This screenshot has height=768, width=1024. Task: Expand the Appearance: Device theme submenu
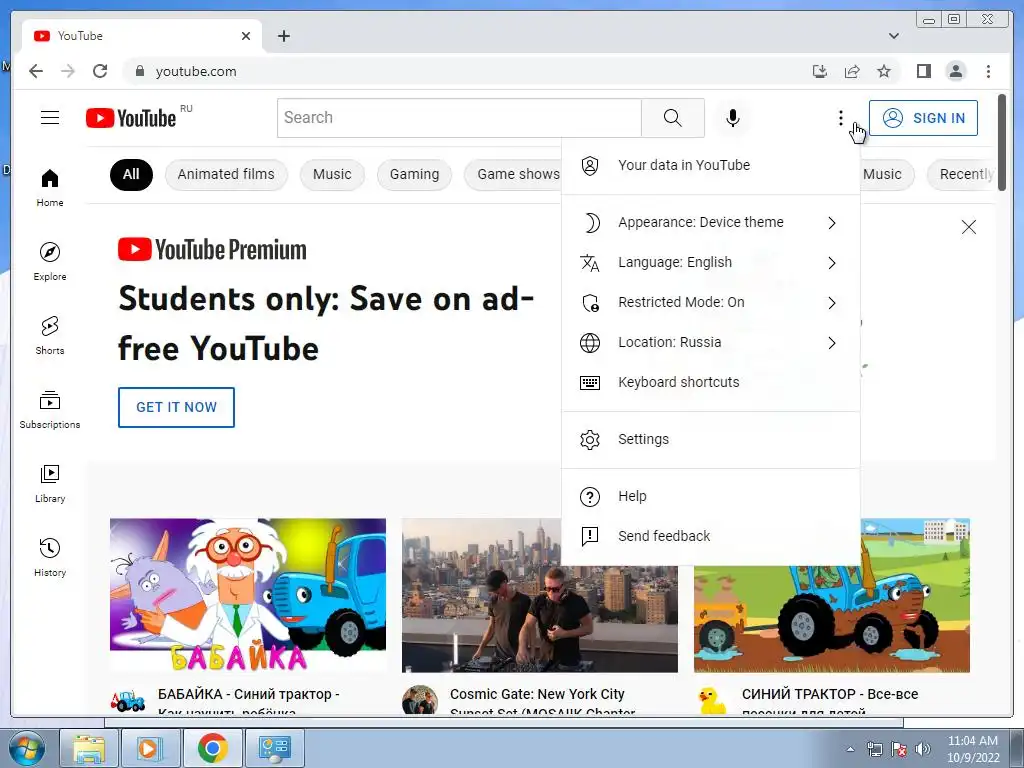point(711,223)
